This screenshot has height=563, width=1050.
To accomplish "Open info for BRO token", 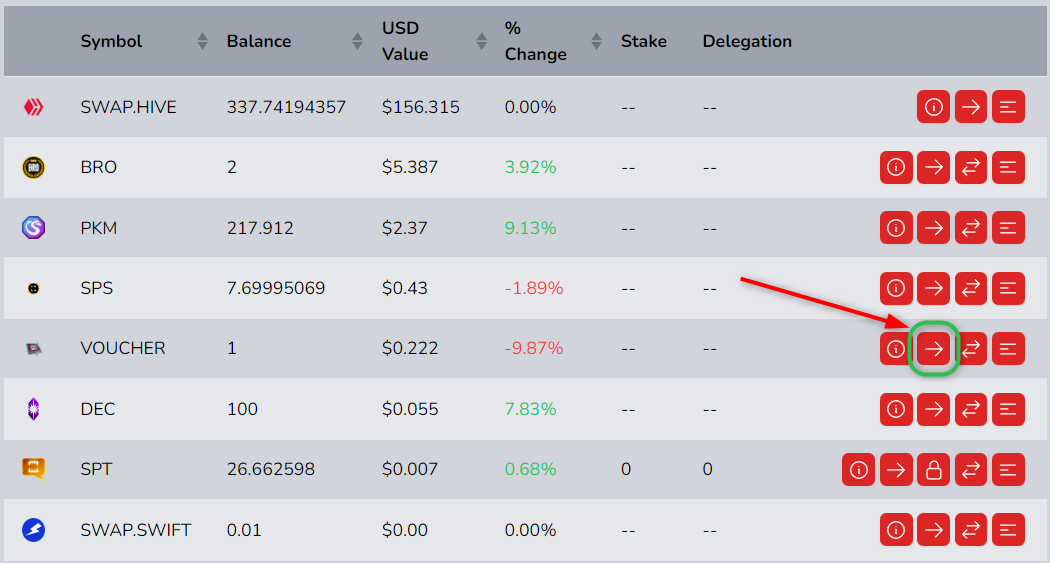I will pos(896,167).
